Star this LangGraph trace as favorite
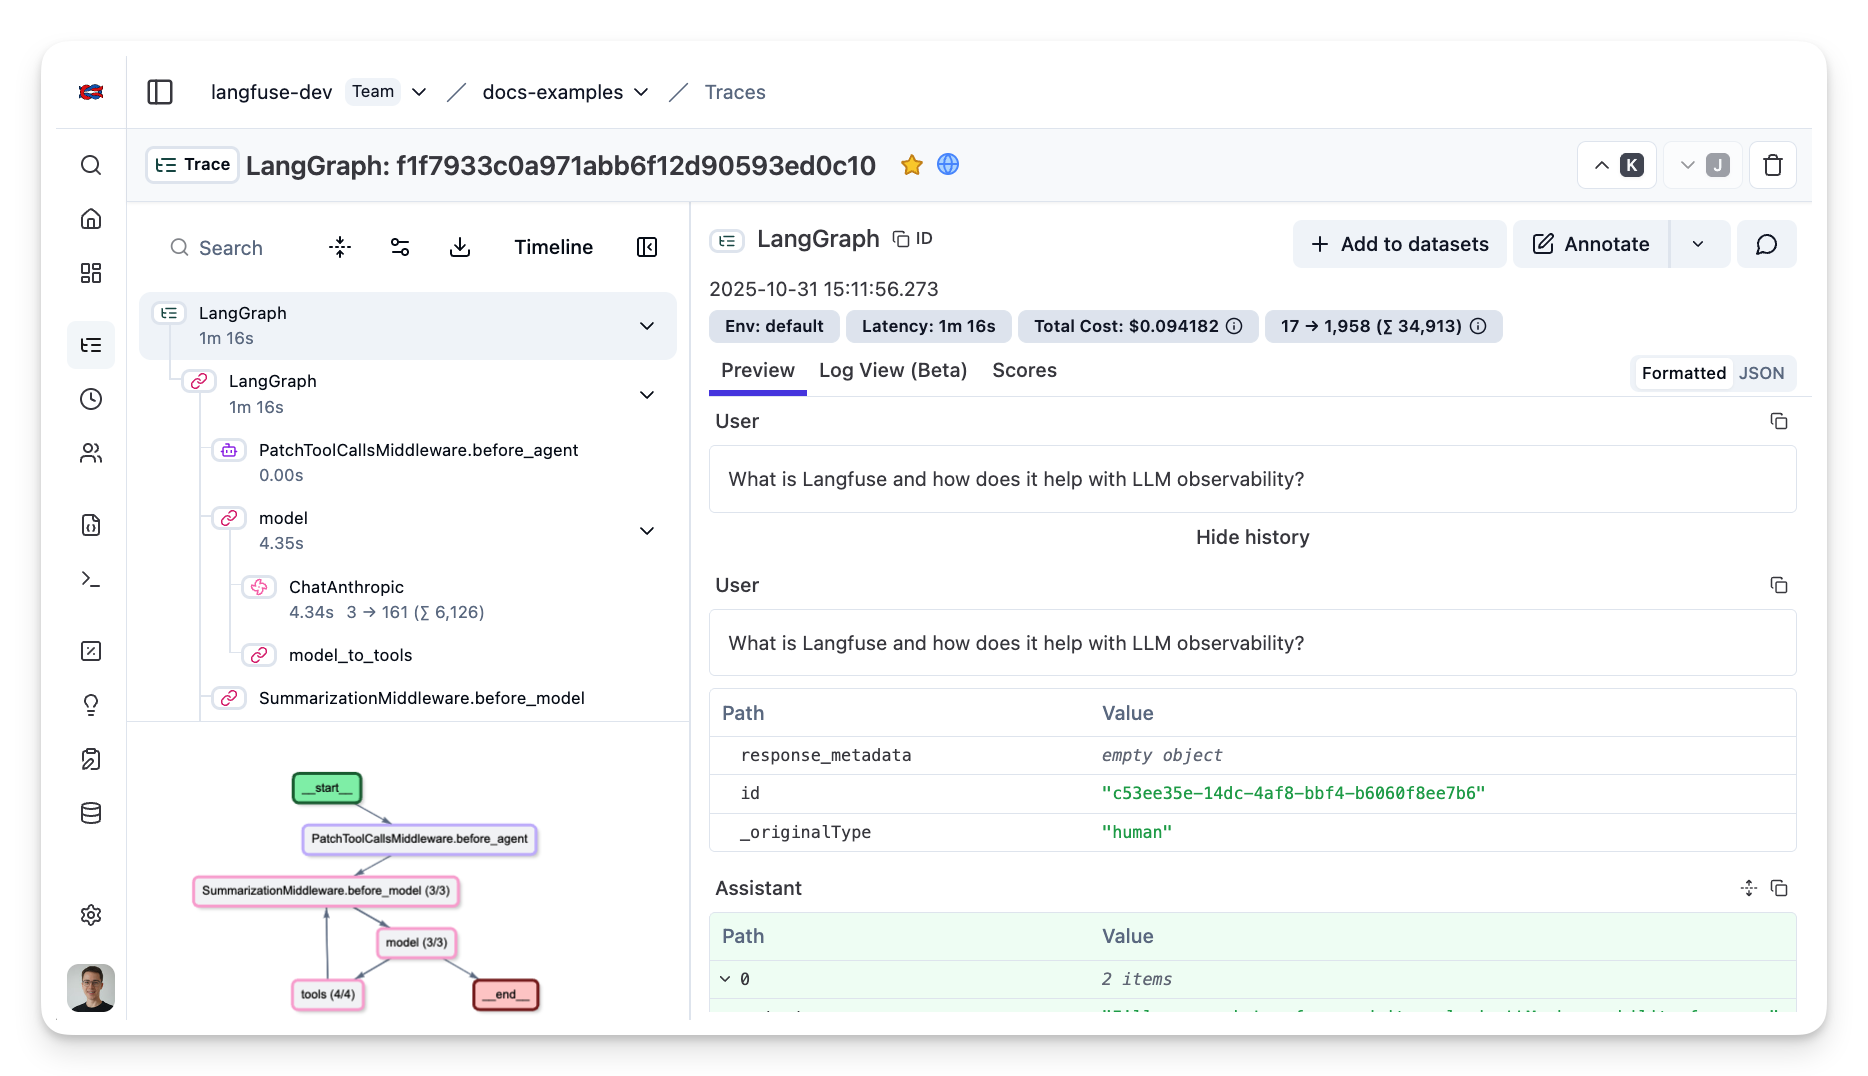 click(911, 165)
